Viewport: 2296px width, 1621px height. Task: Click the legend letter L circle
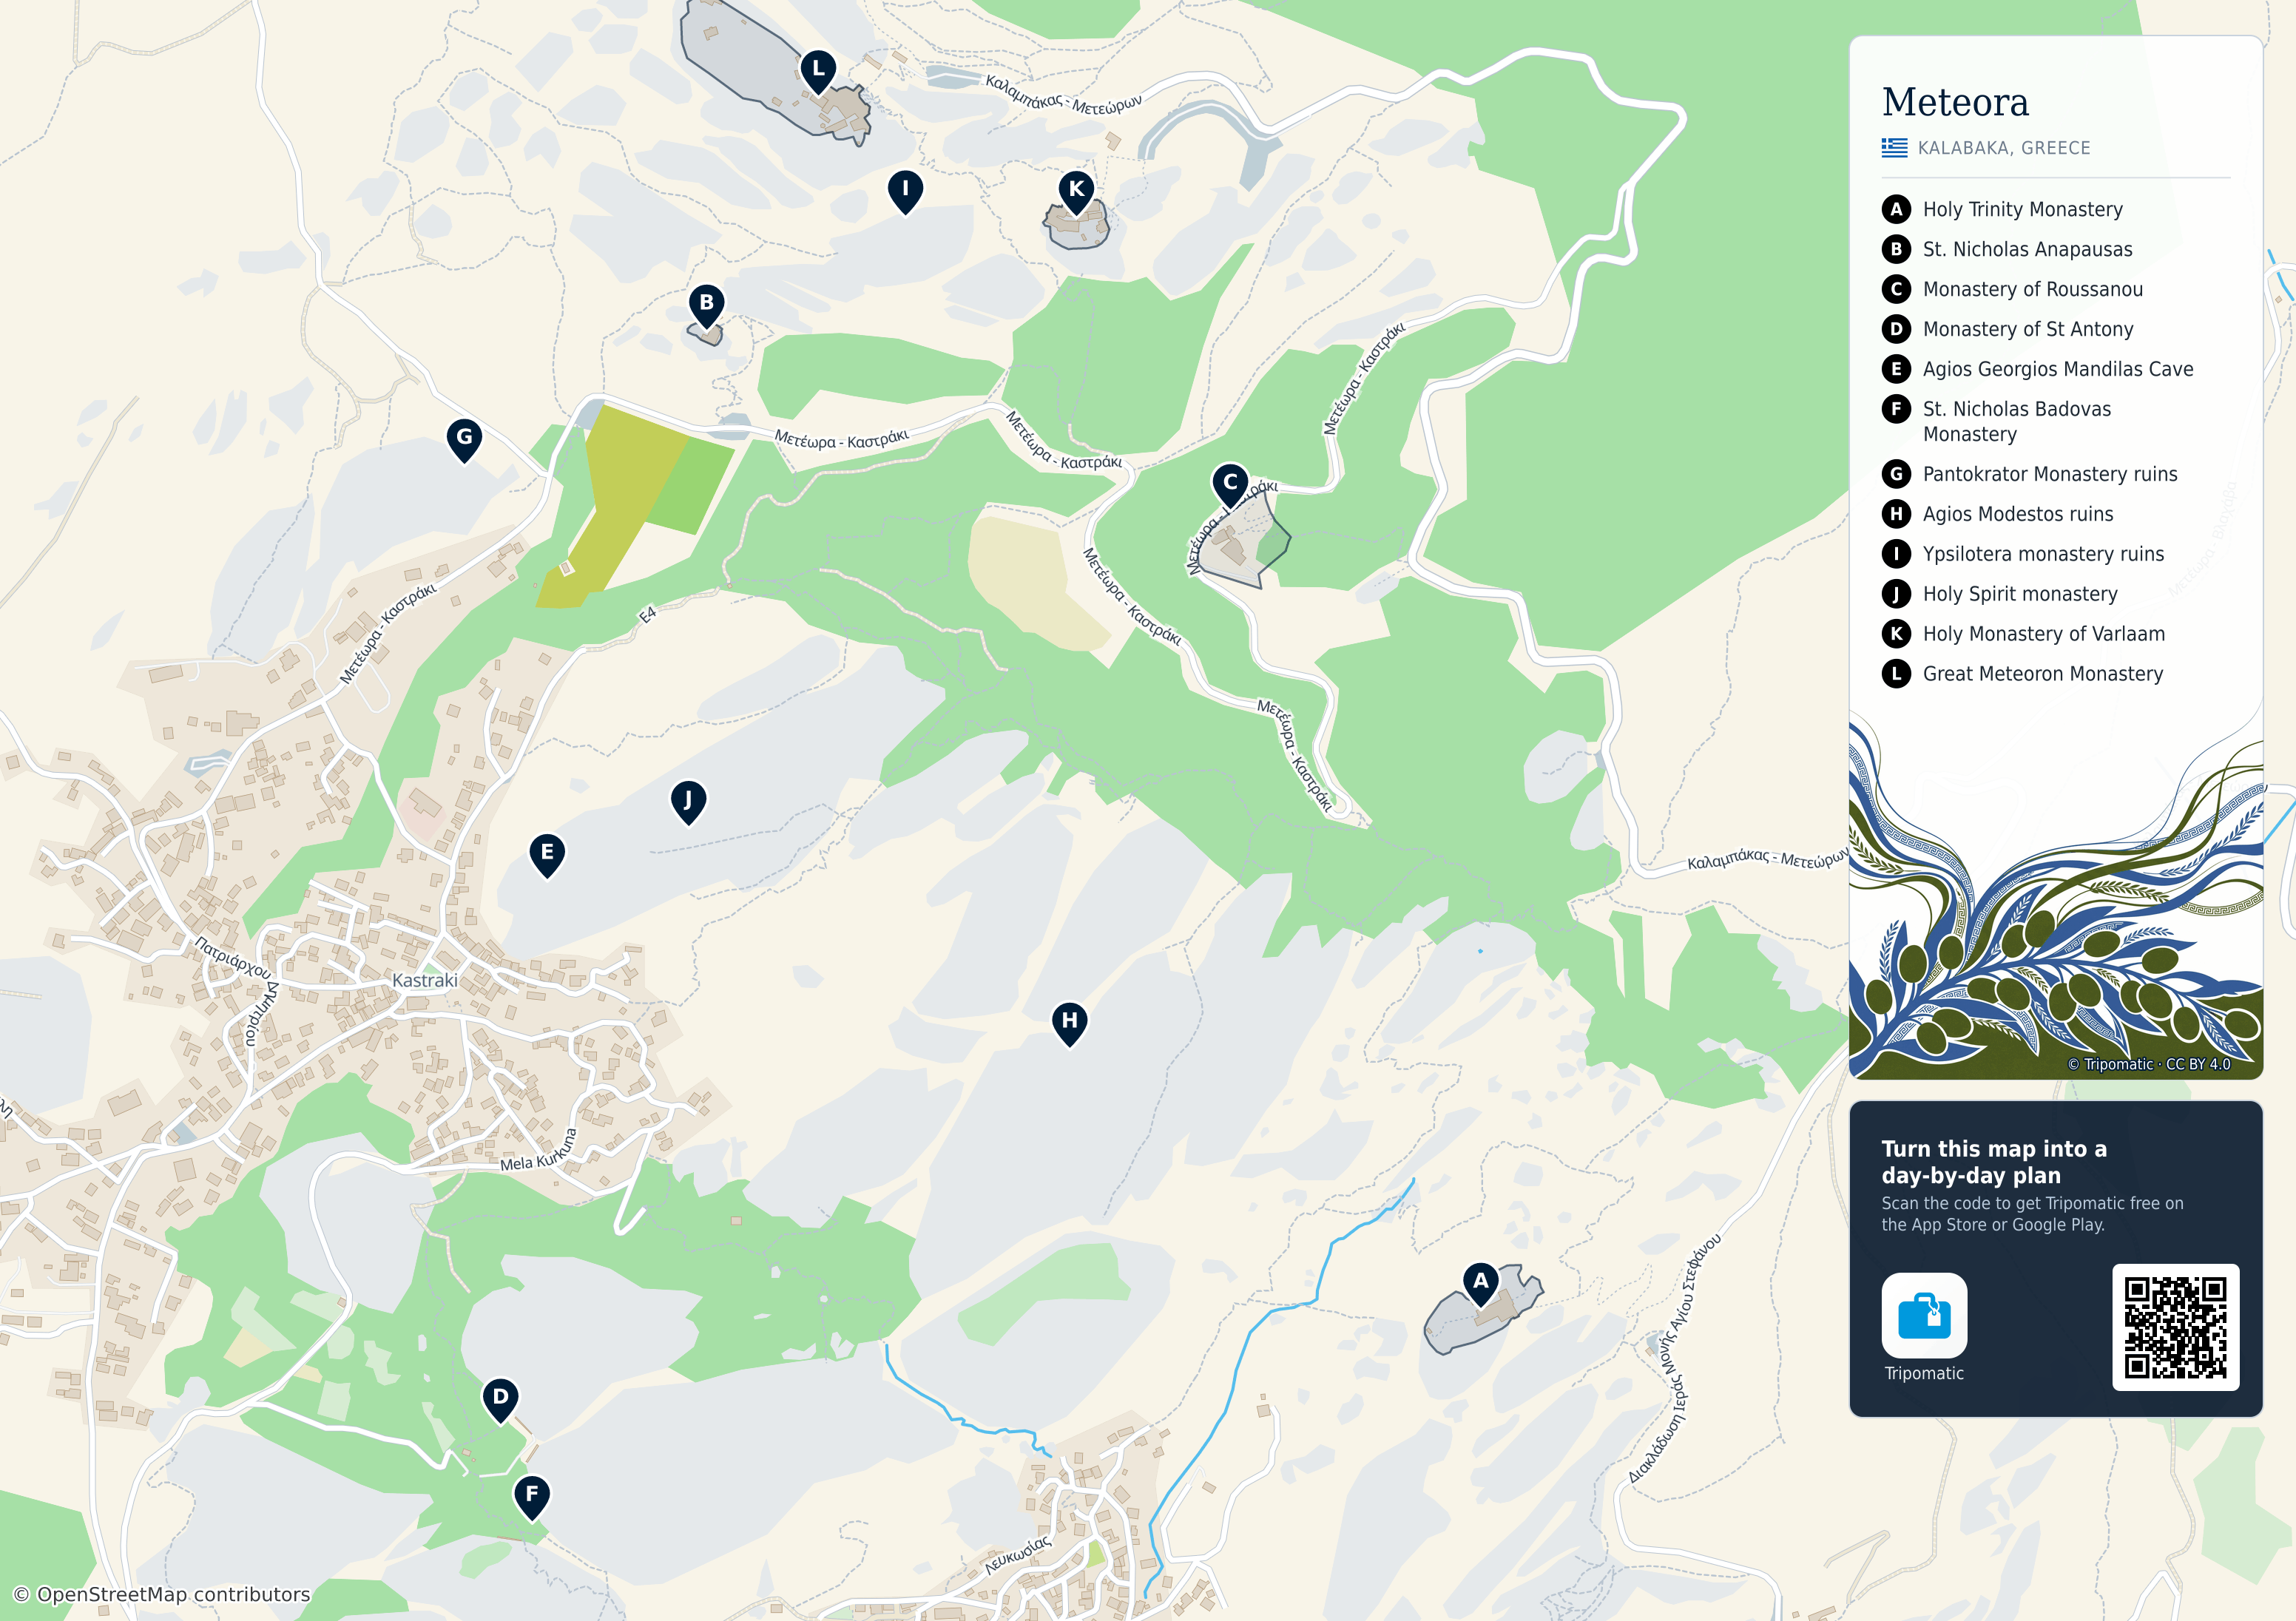click(1896, 674)
